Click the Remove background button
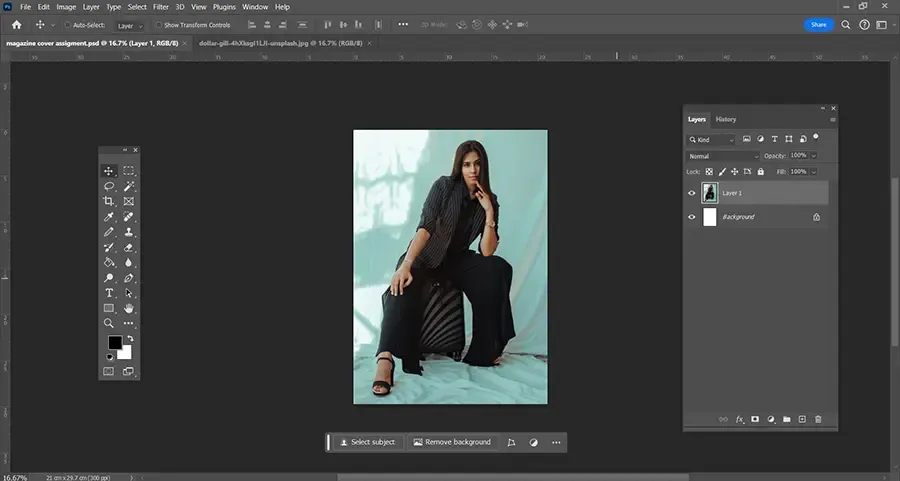This screenshot has width=900, height=481. click(x=452, y=442)
